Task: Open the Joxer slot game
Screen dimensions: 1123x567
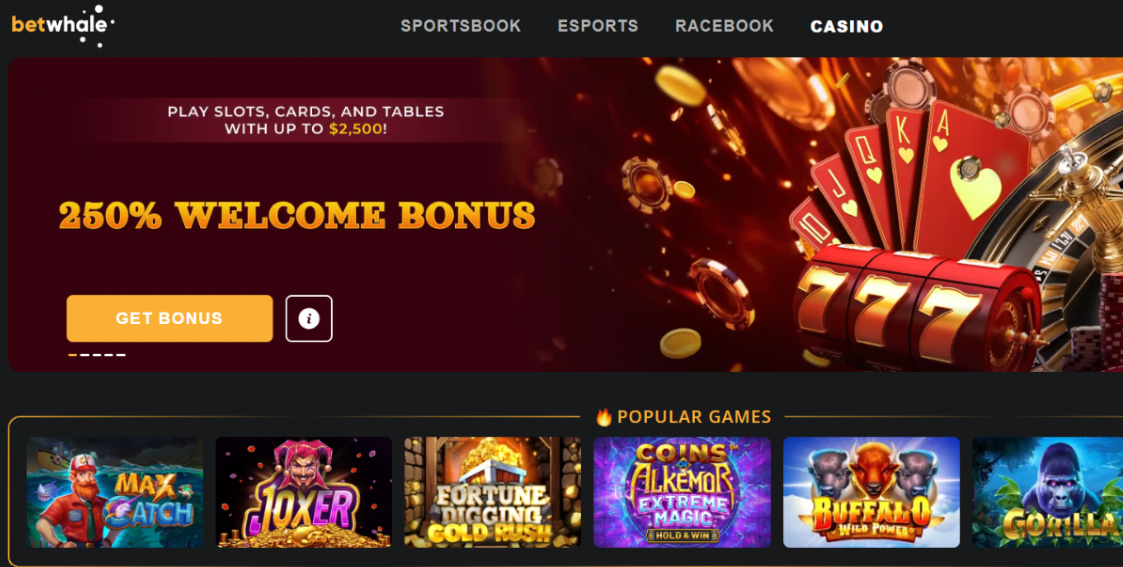Action: 304,493
